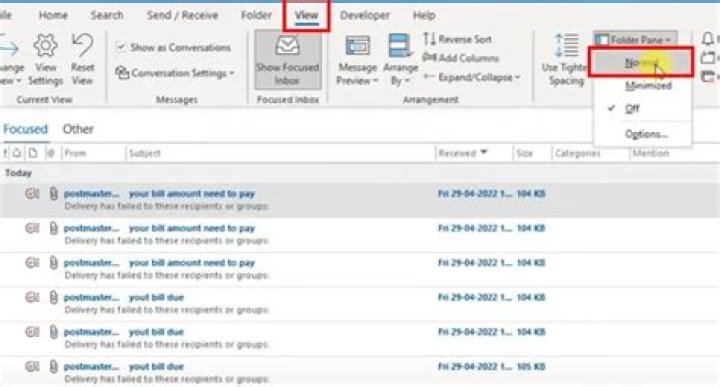Sort by the Received column header
This screenshot has height=387, width=720.
pos(473,153)
